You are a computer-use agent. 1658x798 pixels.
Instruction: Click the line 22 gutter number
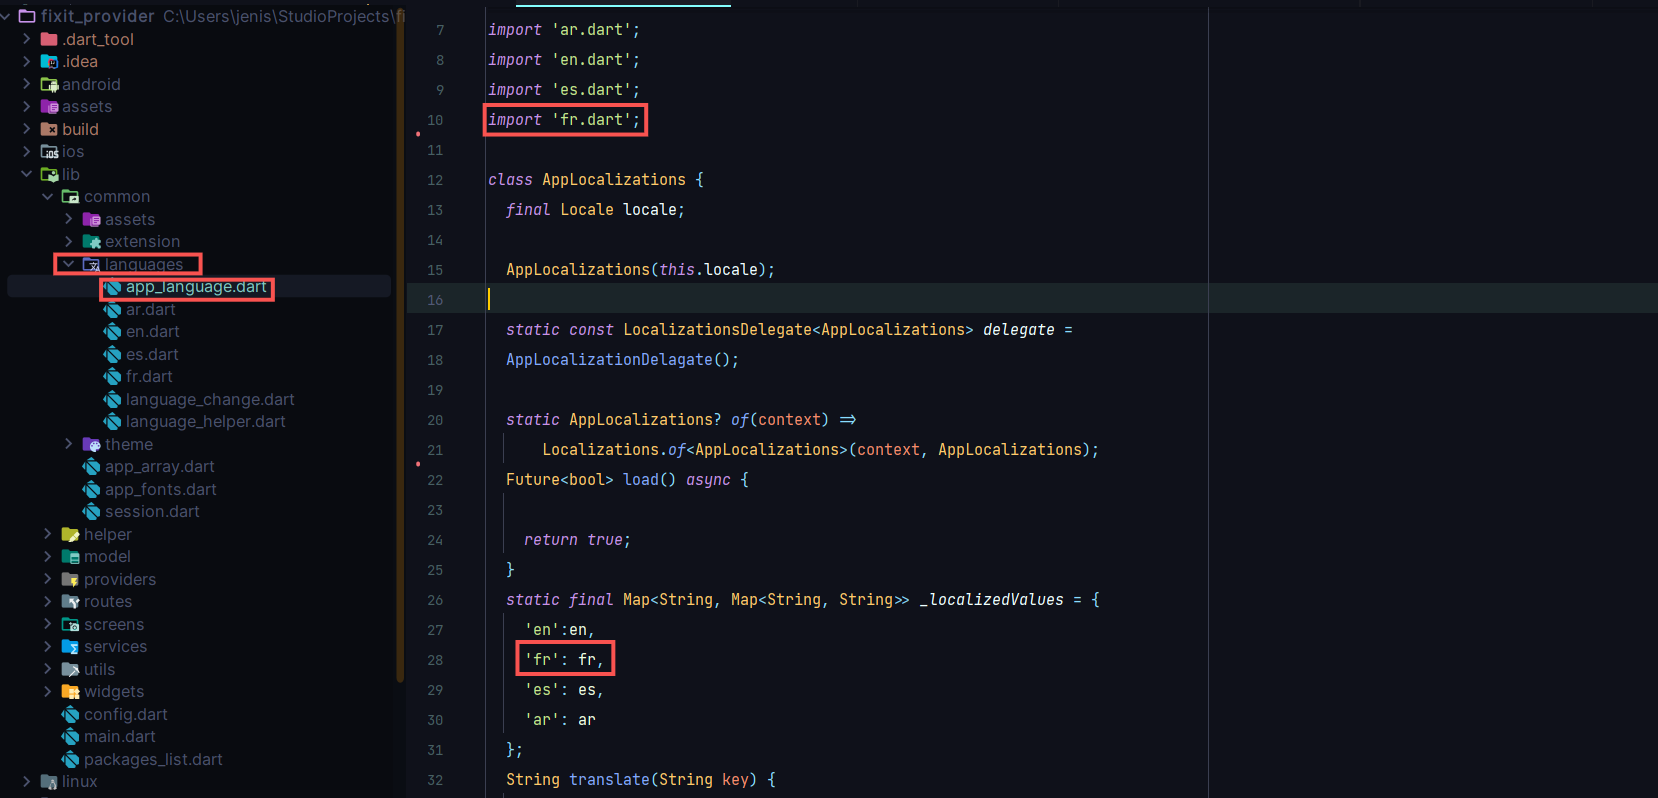click(435, 480)
